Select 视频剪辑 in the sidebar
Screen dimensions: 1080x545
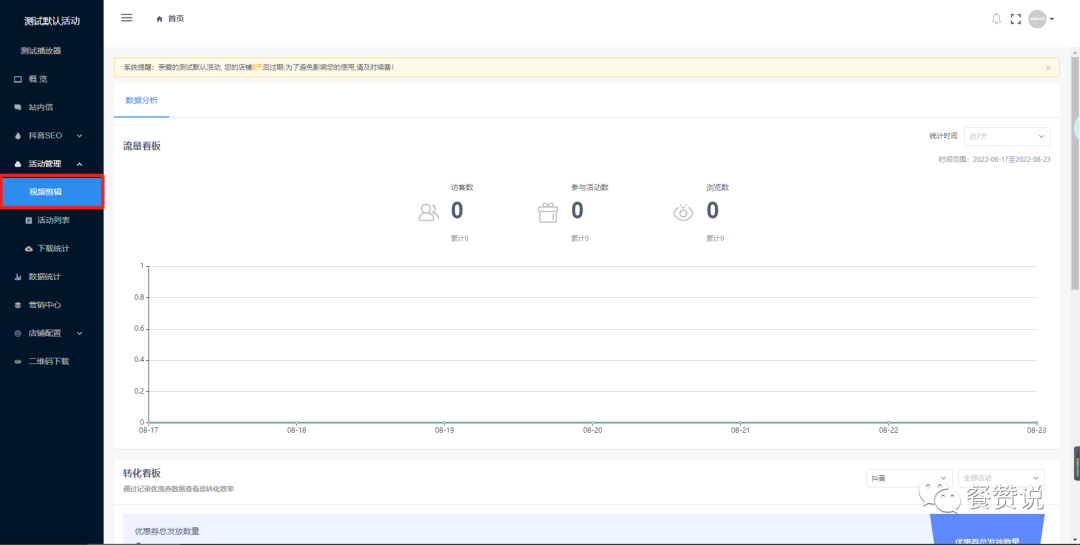pos(52,192)
